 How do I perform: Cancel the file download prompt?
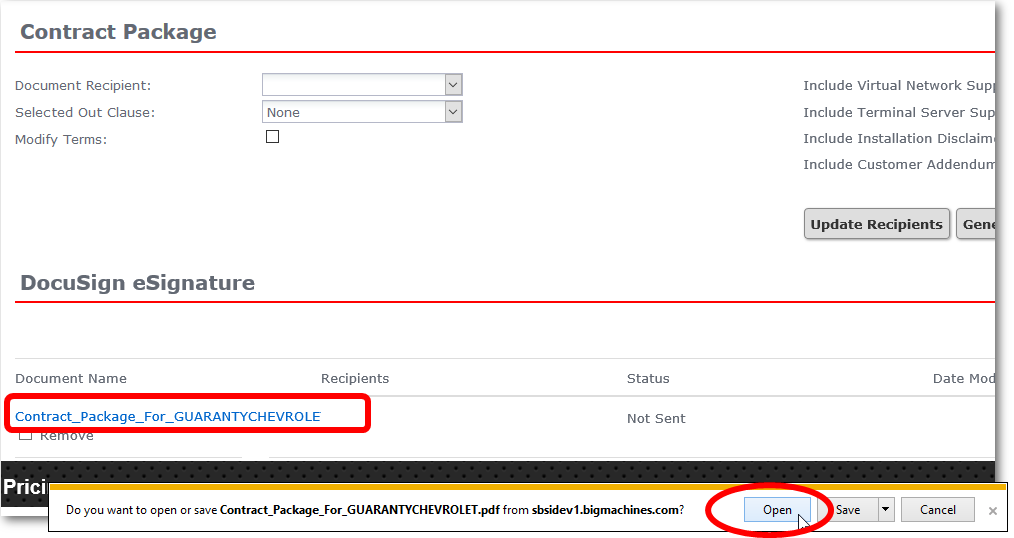coord(938,510)
